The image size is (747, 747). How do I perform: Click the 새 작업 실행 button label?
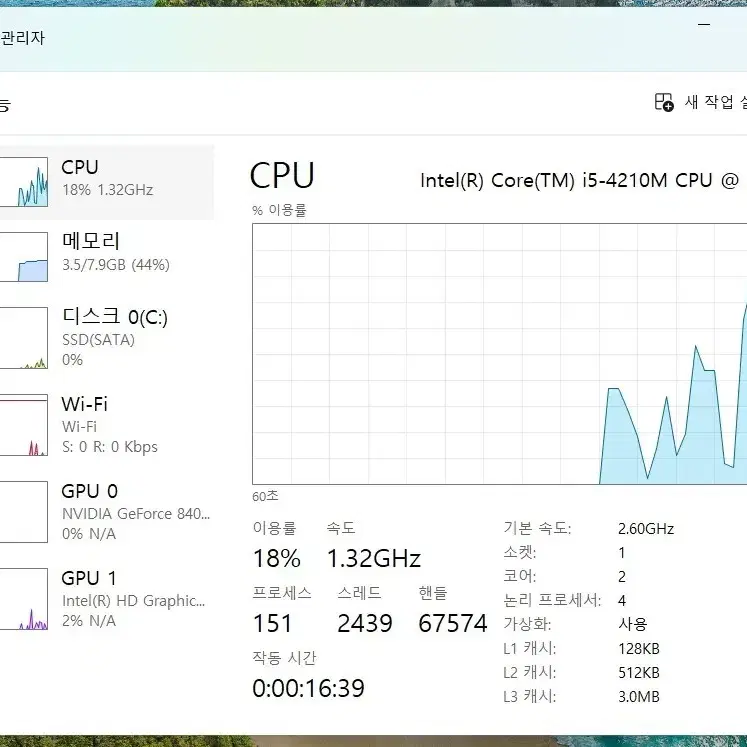716,102
